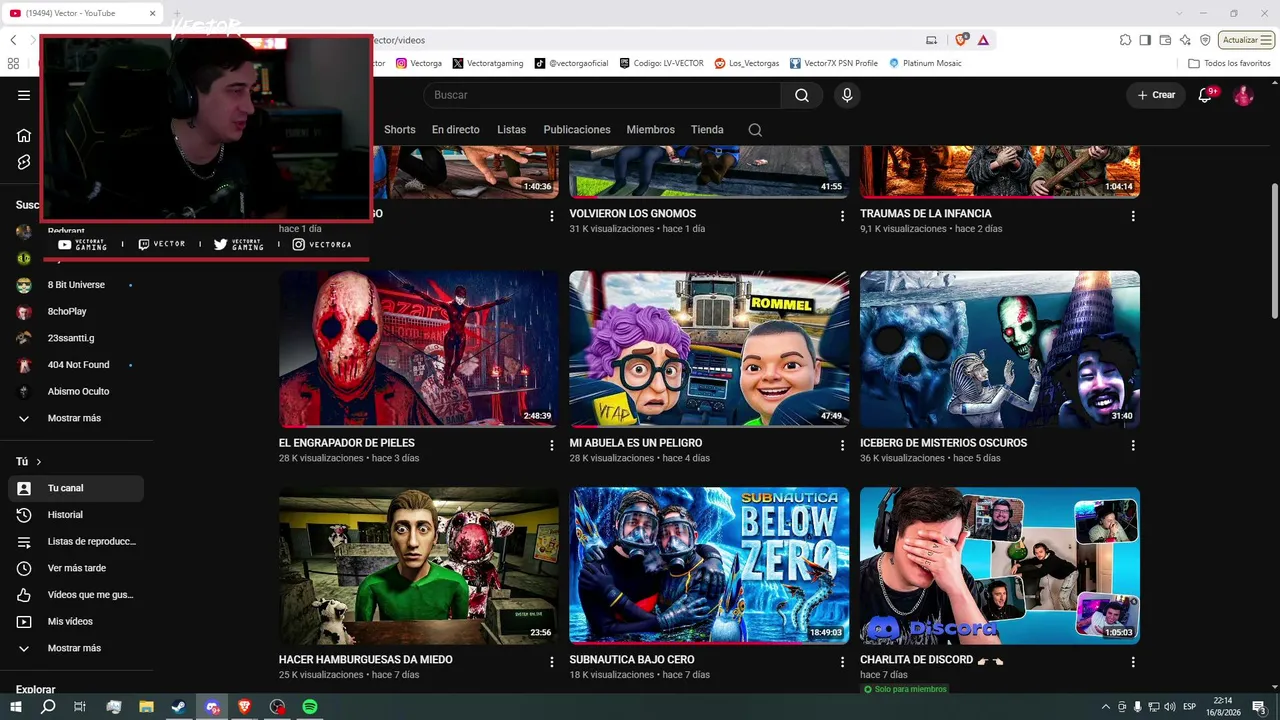Open options for CHARLITA DE DISCORD video
Viewport: 1280px width, 720px height.
coord(1133,662)
